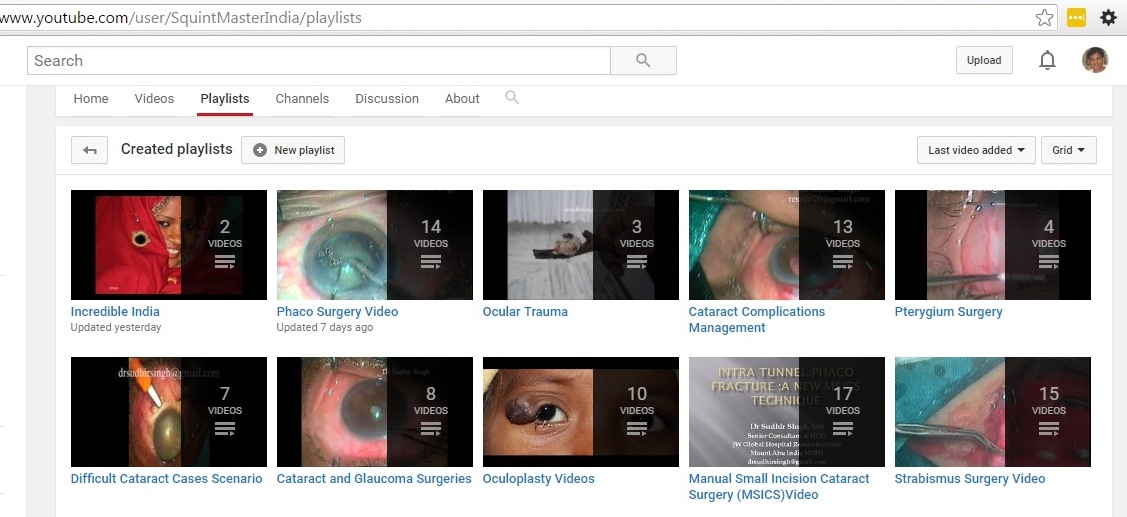Open the Oculoplasty Videos playlist link

pos(538,478)
